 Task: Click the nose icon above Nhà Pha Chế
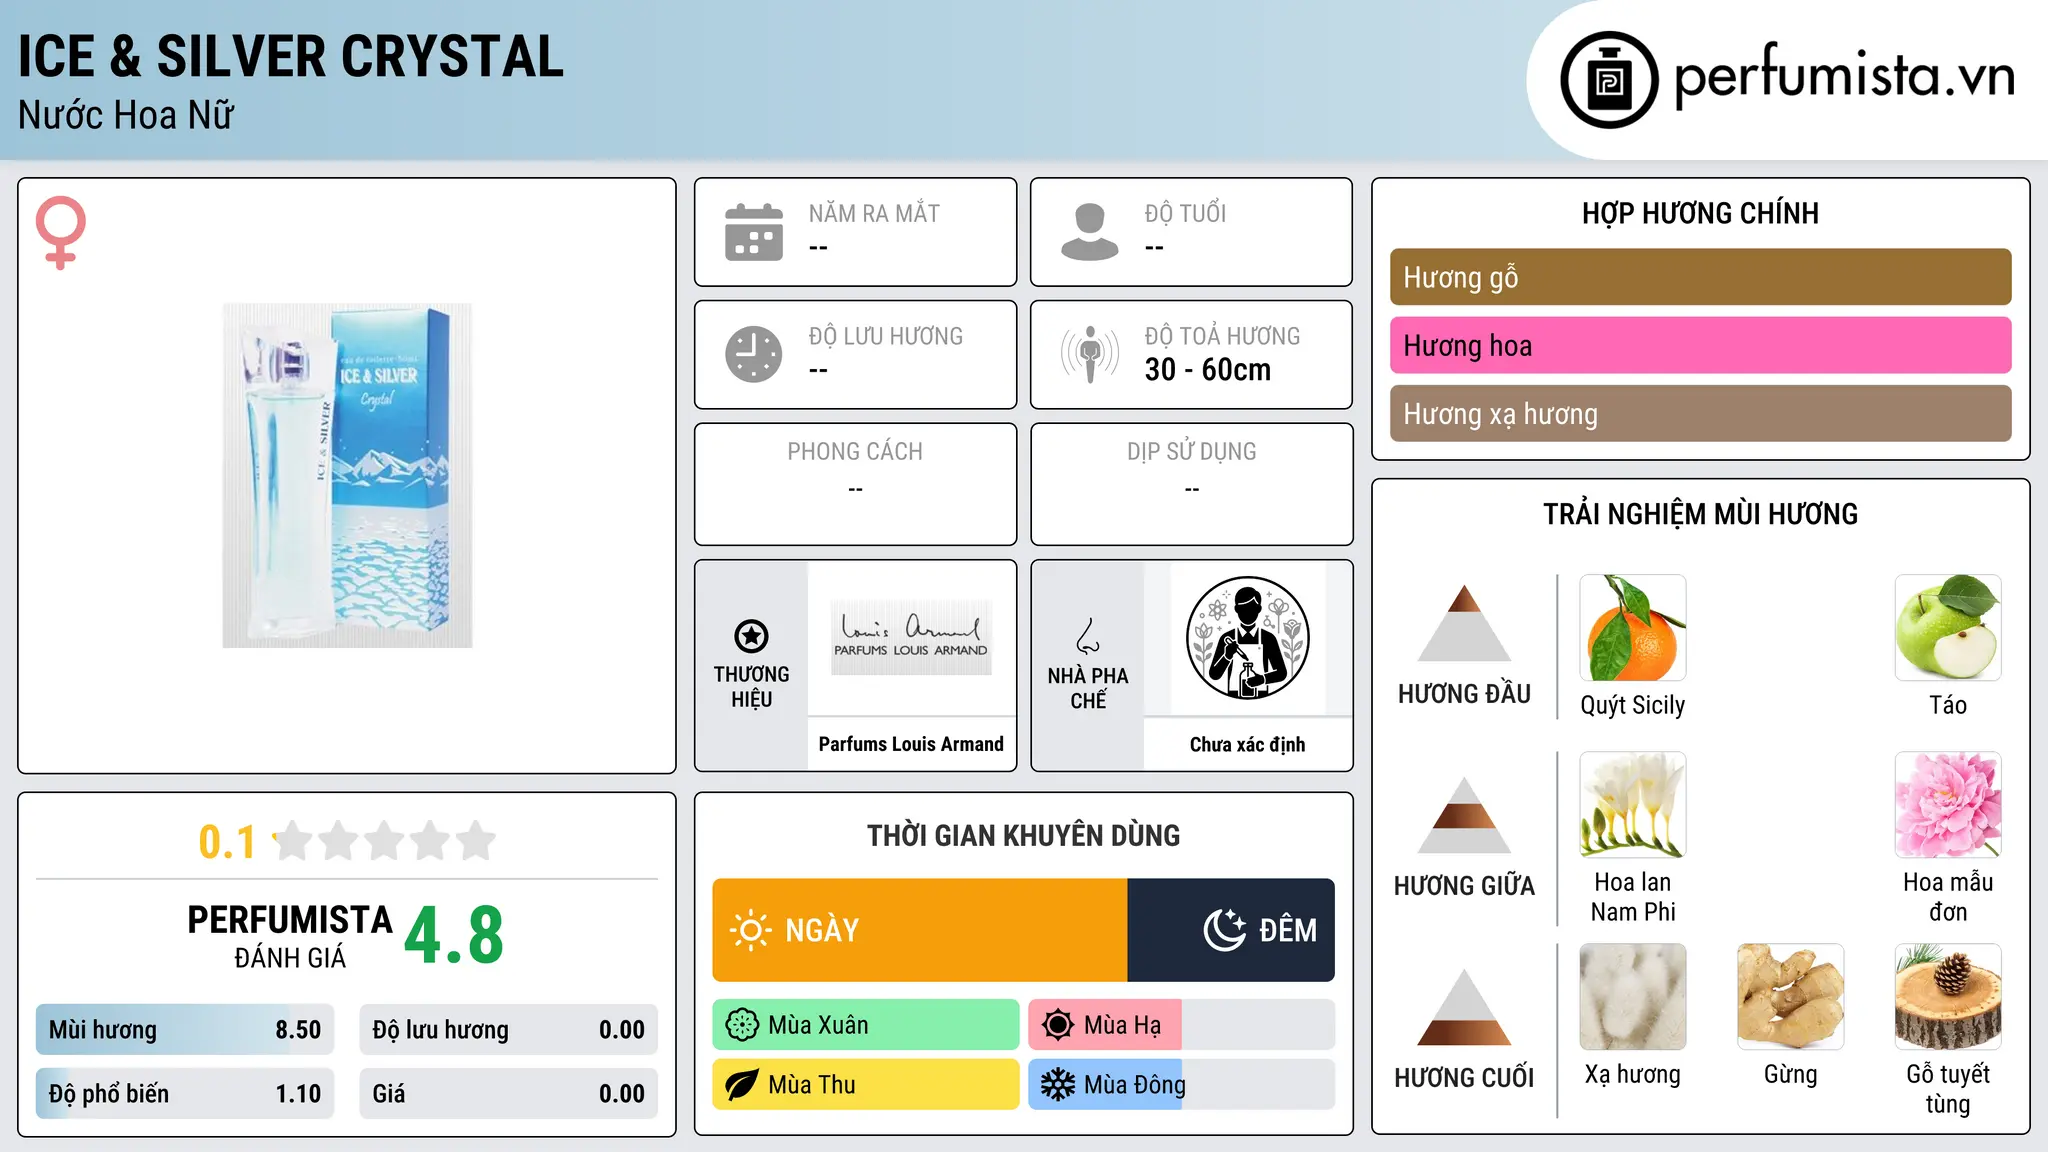click(x=1088, y=636)
